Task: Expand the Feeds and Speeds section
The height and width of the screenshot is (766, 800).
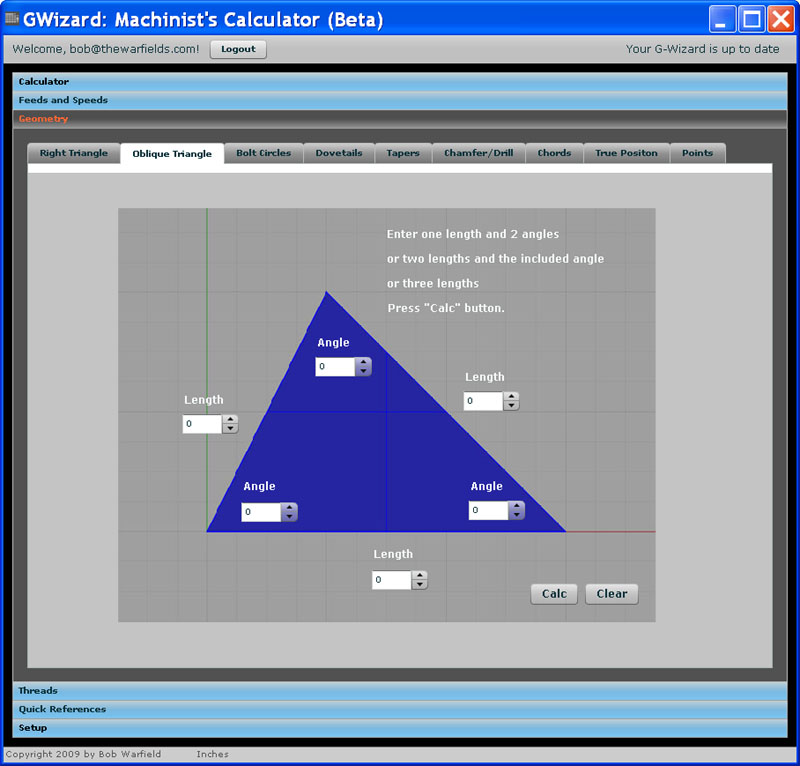Action: click(x=399, y=100)
